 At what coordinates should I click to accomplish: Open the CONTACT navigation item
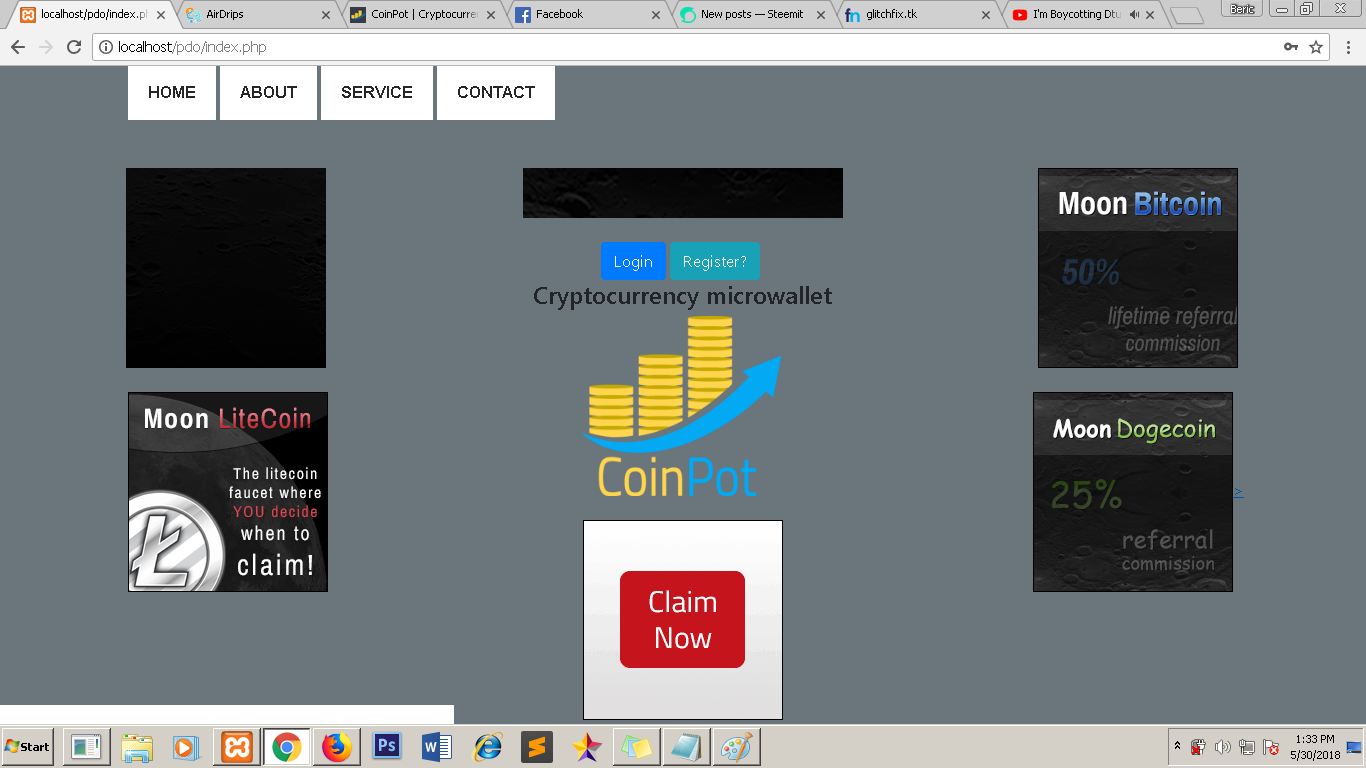point(496,93)
